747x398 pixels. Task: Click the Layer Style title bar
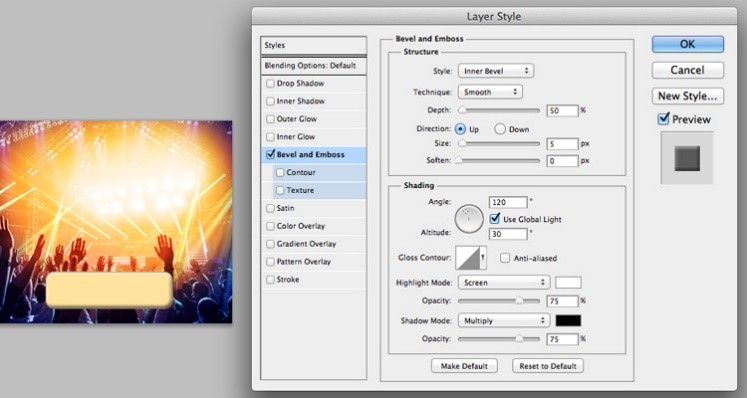click(494, 16)
